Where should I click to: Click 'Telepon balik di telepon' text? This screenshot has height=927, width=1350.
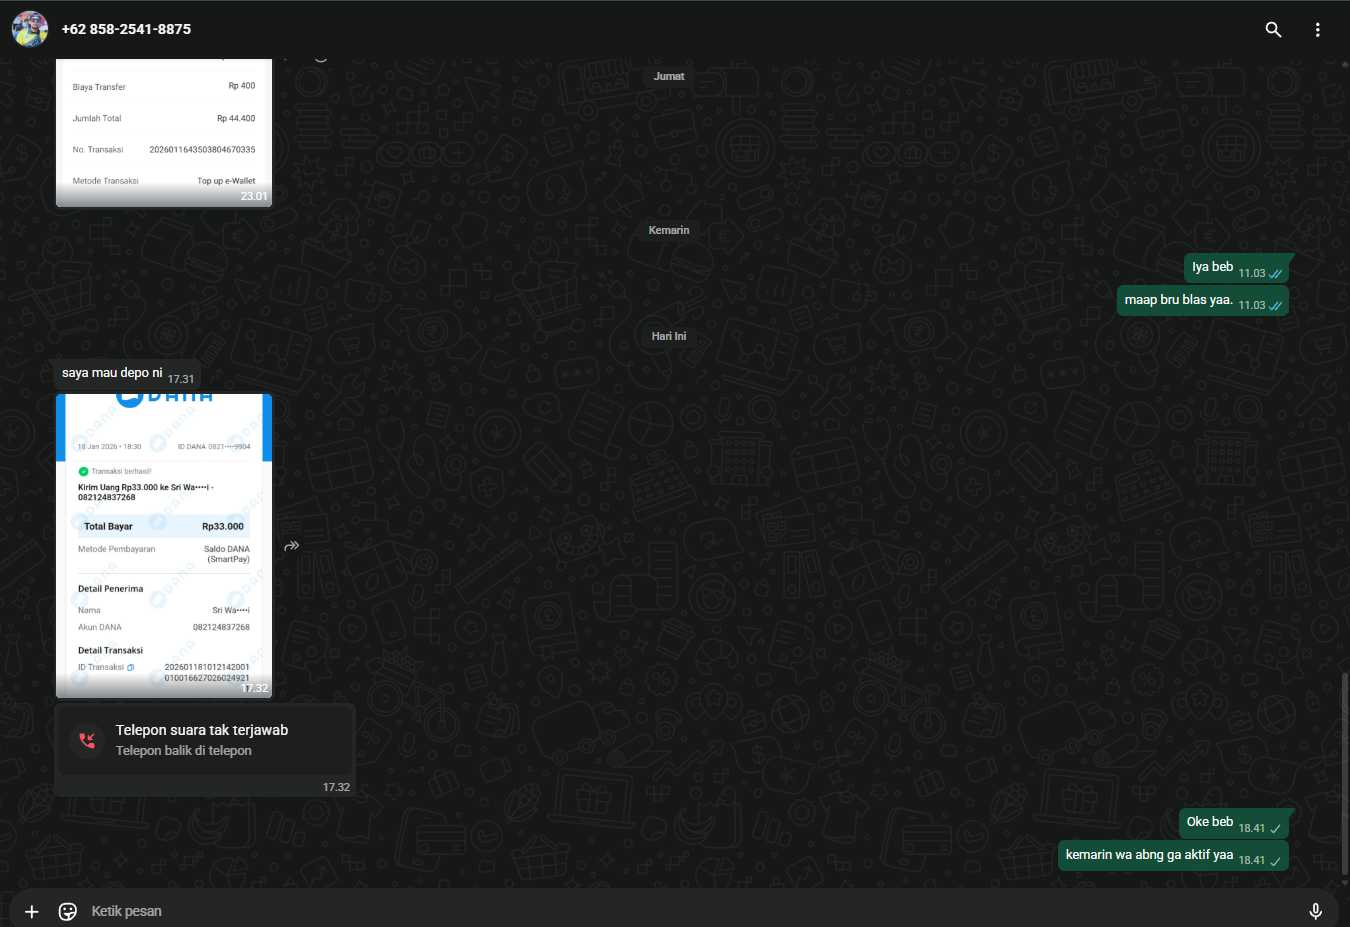(184, 751)
